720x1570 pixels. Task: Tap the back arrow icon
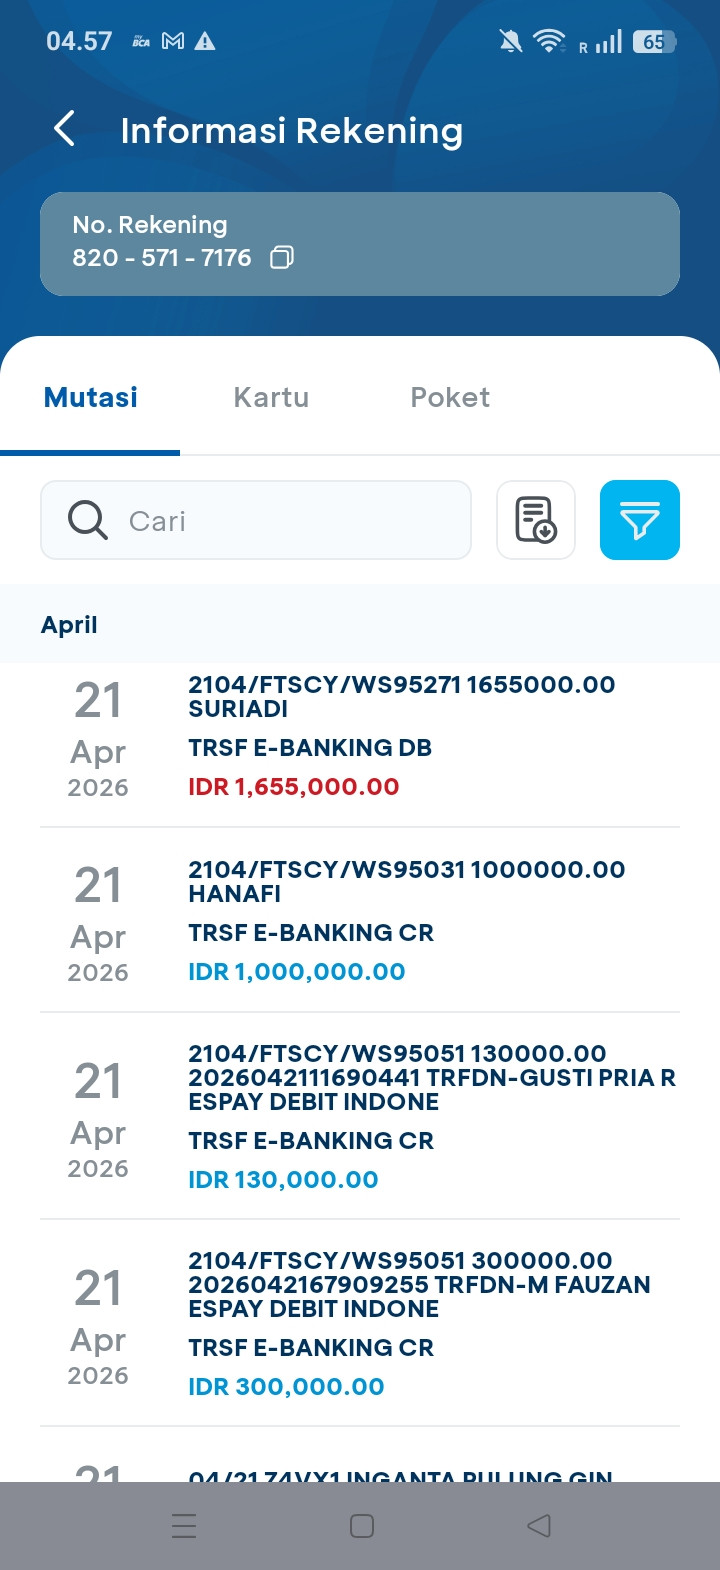[65, 129]
